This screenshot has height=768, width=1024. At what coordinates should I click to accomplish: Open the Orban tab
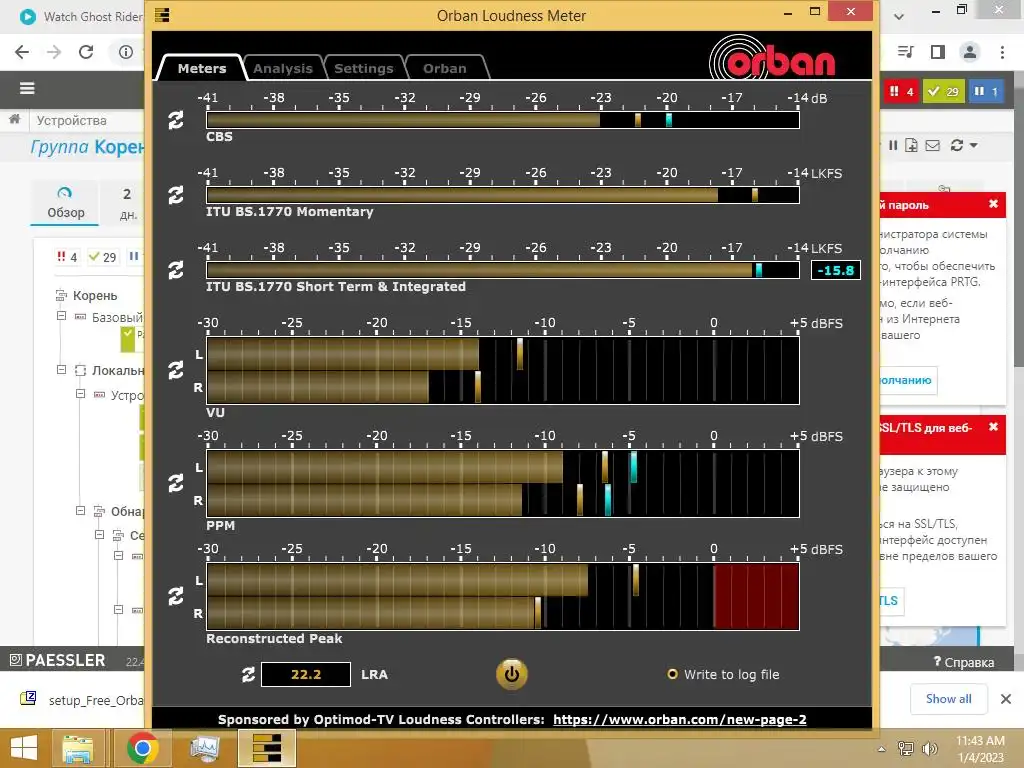click(445, 68)
